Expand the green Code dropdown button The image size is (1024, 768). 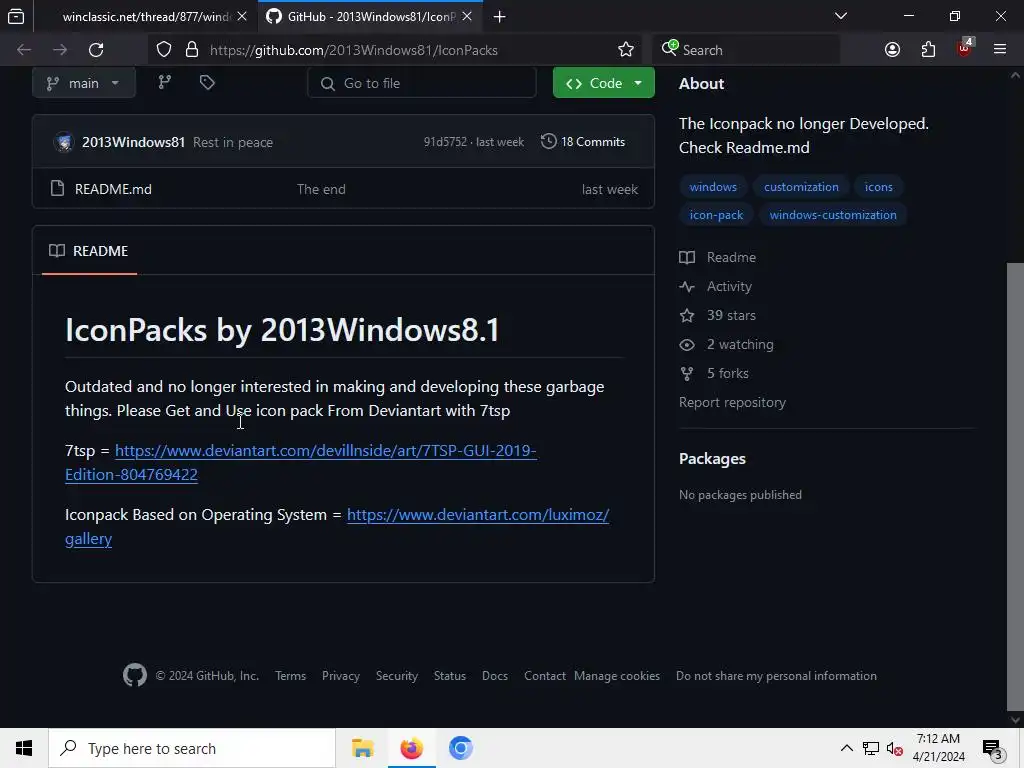[x=603, y=83]
